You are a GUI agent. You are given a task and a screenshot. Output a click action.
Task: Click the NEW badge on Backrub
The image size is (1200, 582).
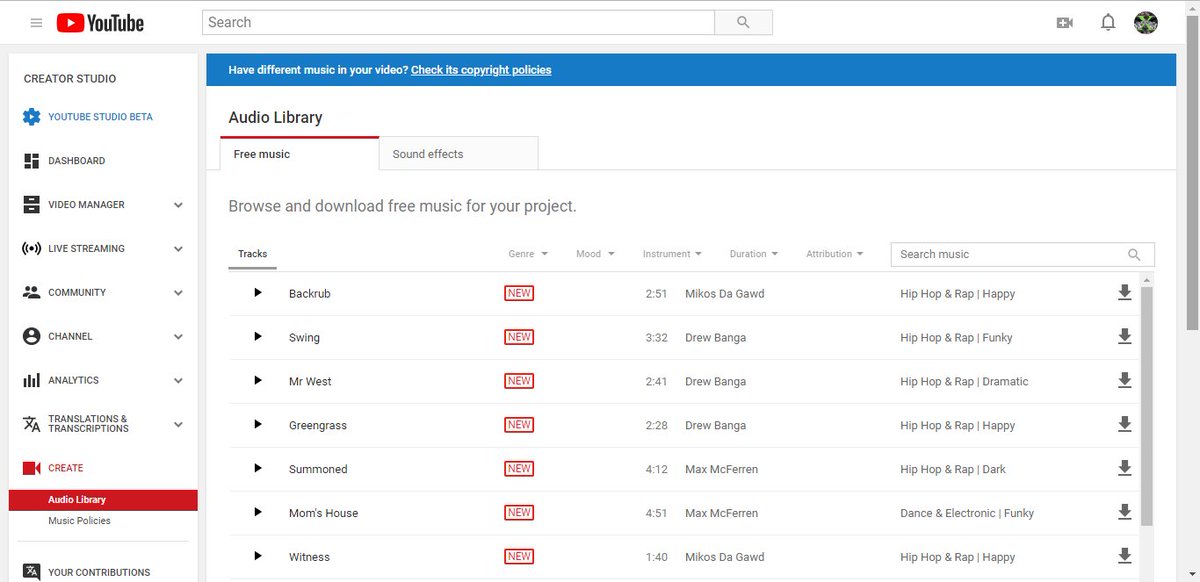(x=519, y=293)
